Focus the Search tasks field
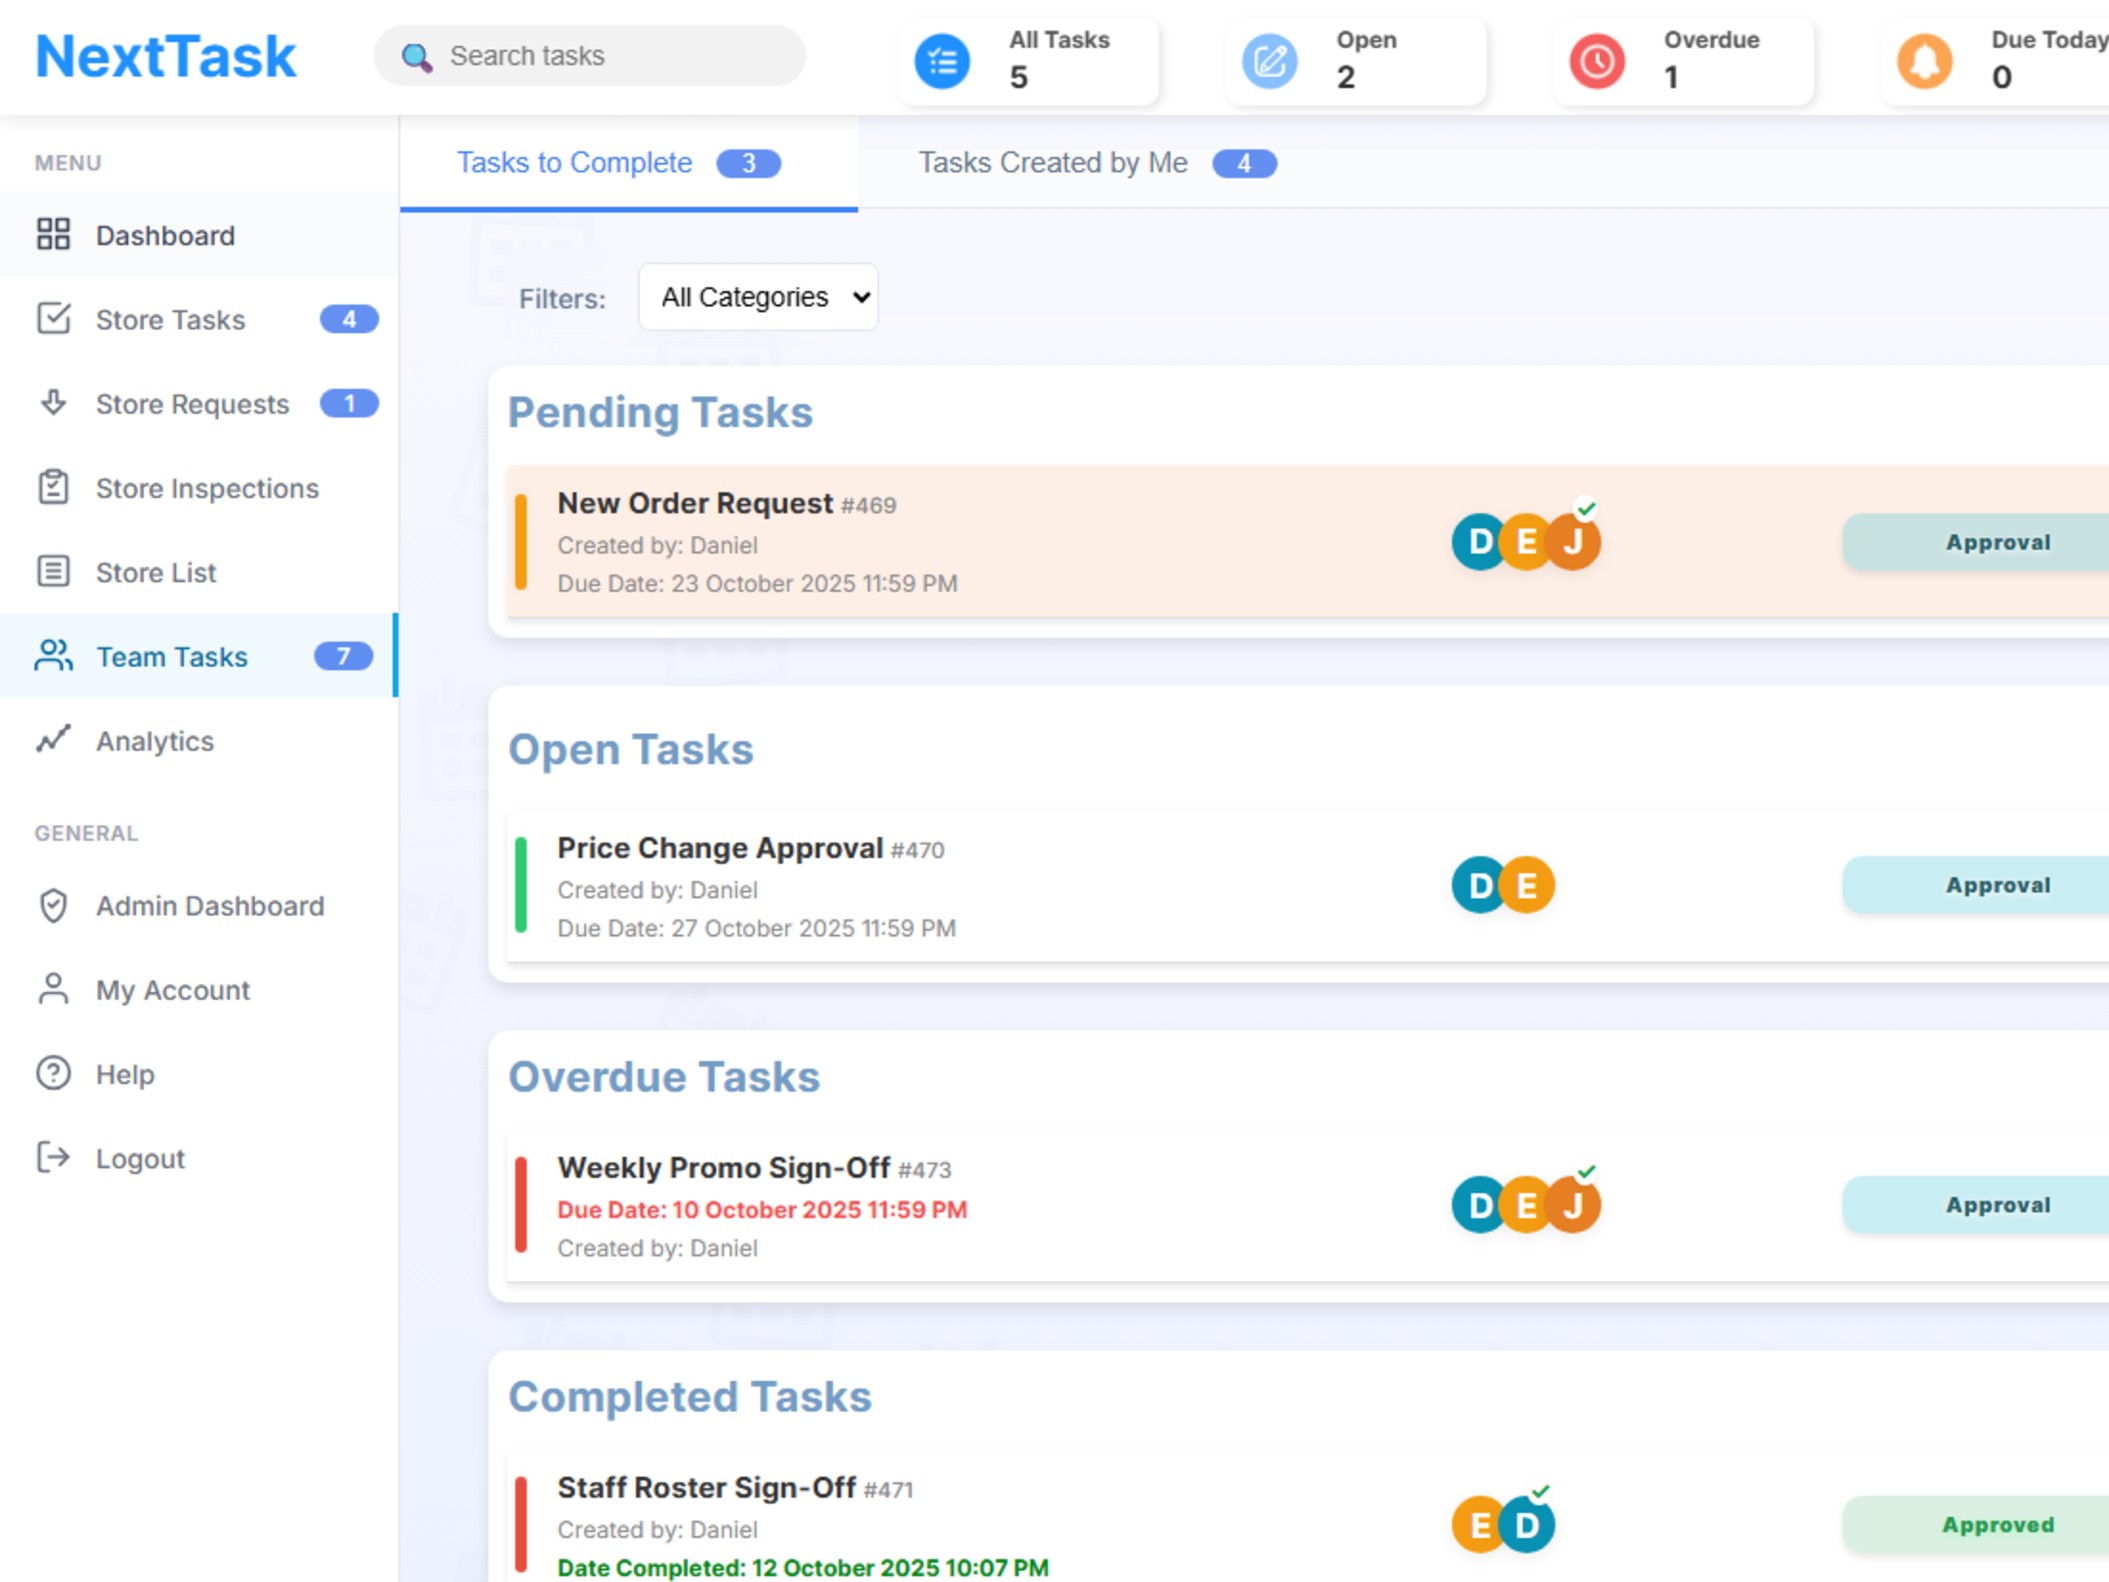Image resolution: width=2109 pixels, height=1582 pixels. (x=590, y=56)
